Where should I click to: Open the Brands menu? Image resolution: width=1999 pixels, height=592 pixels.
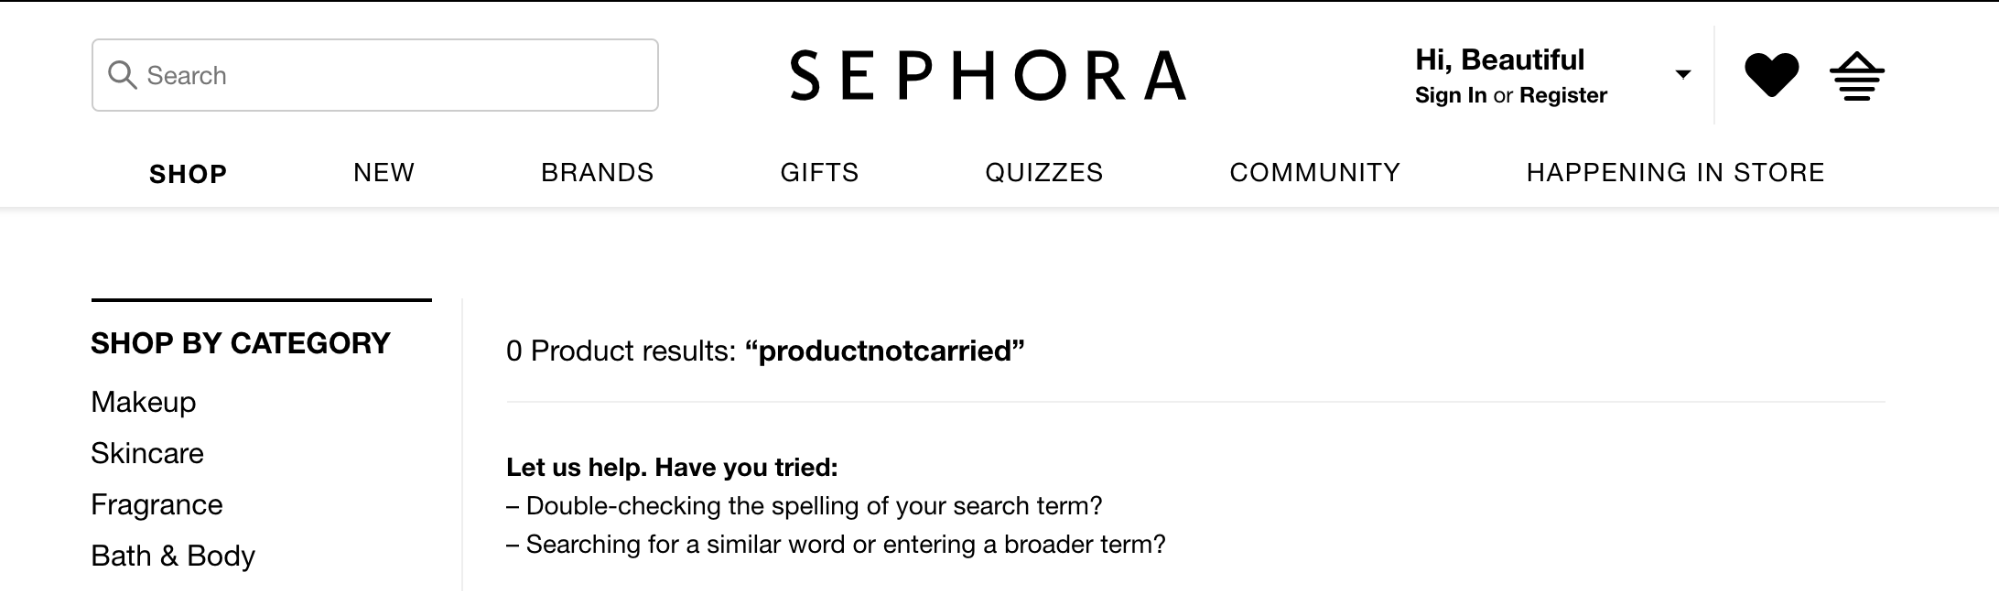click(x=597, y=173)
